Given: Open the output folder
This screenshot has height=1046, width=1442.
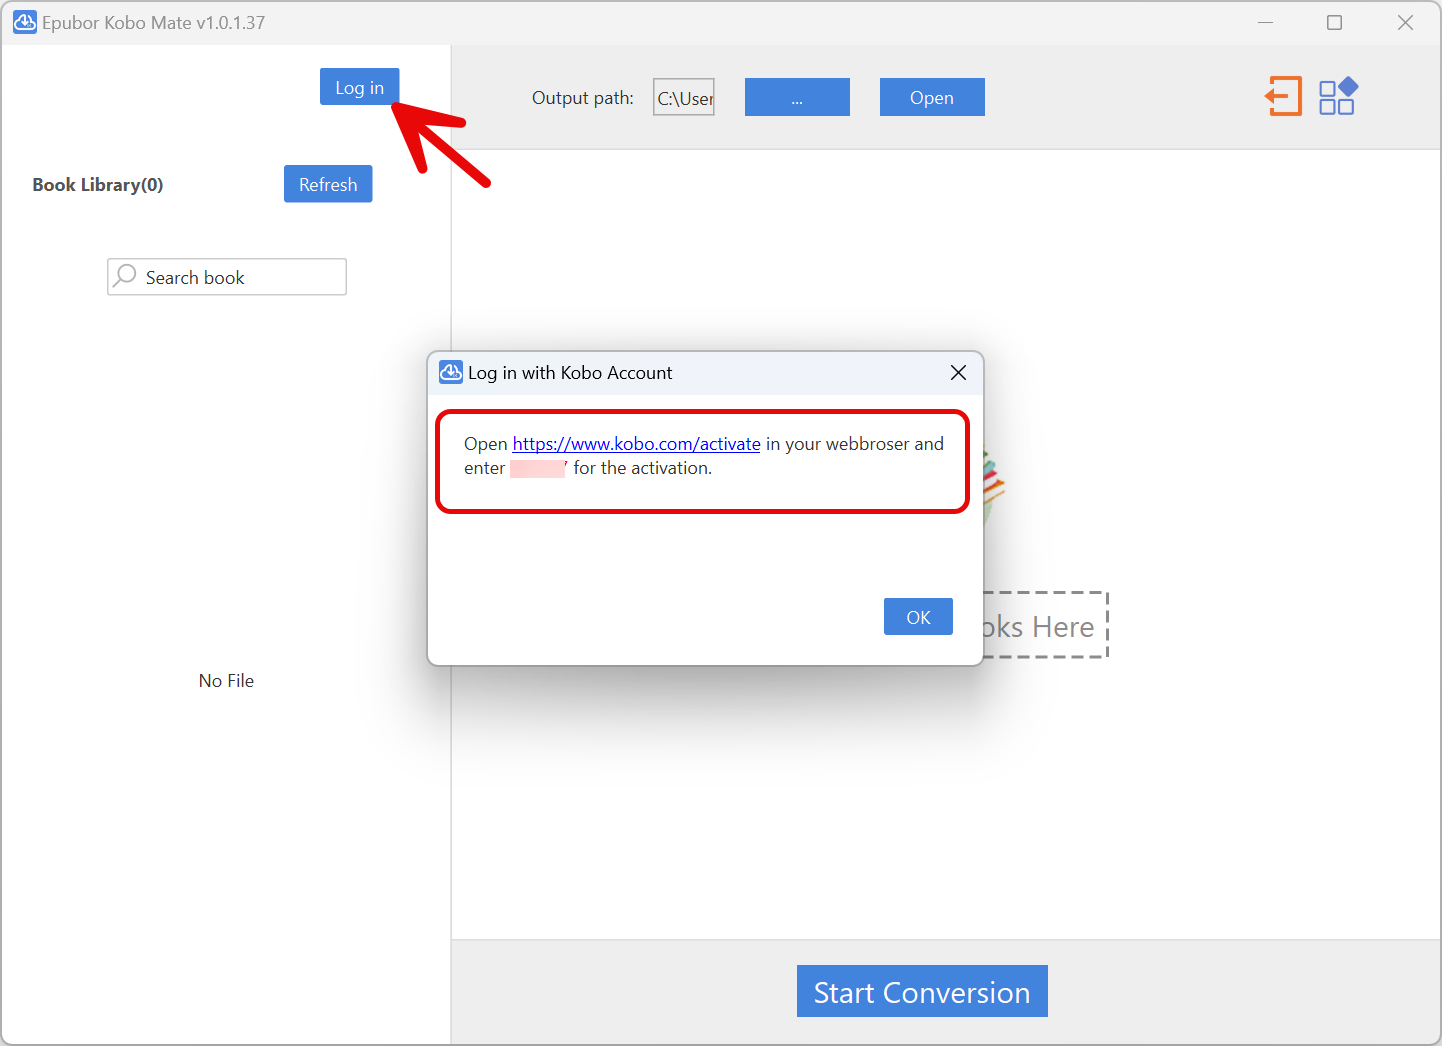Looking at the screenshot, I should coord(932,98).
